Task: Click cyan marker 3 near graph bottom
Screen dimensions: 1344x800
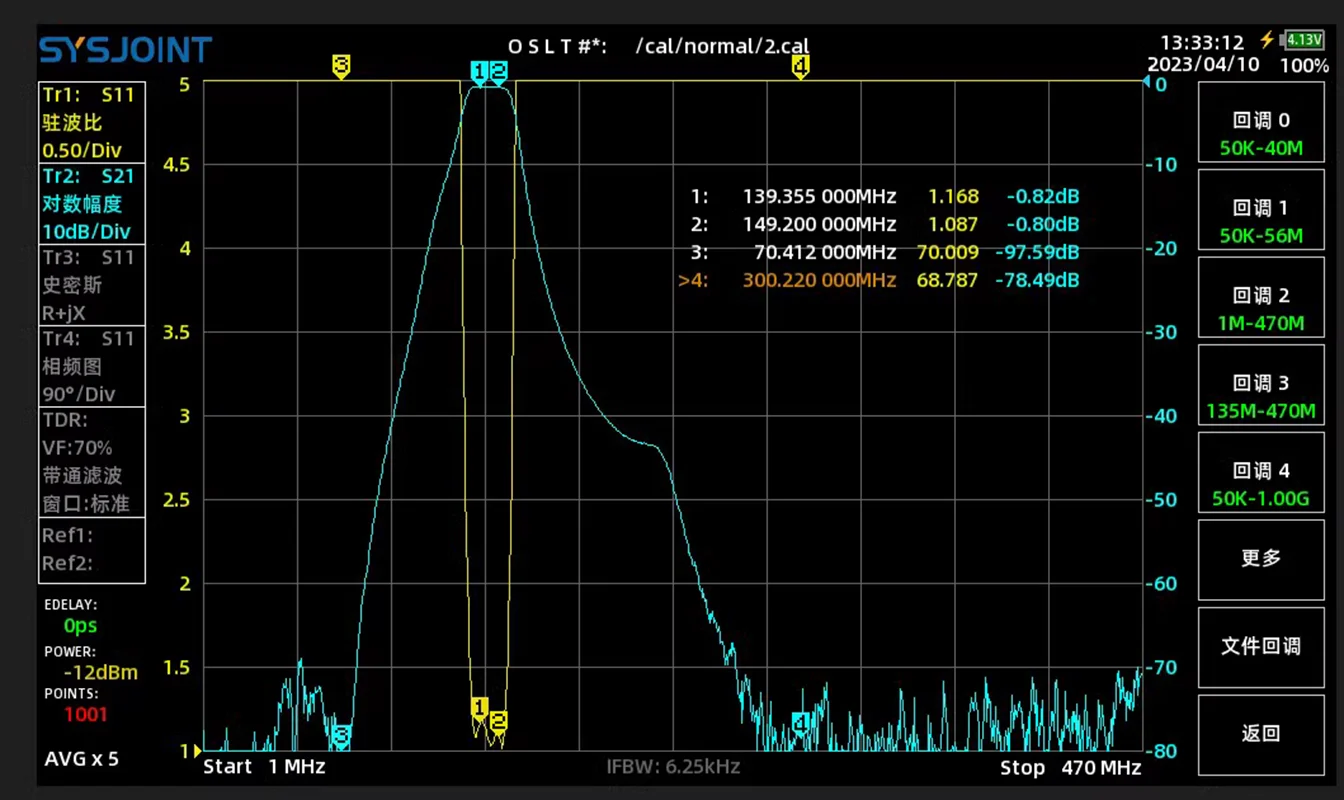Action: coord(341,736)
